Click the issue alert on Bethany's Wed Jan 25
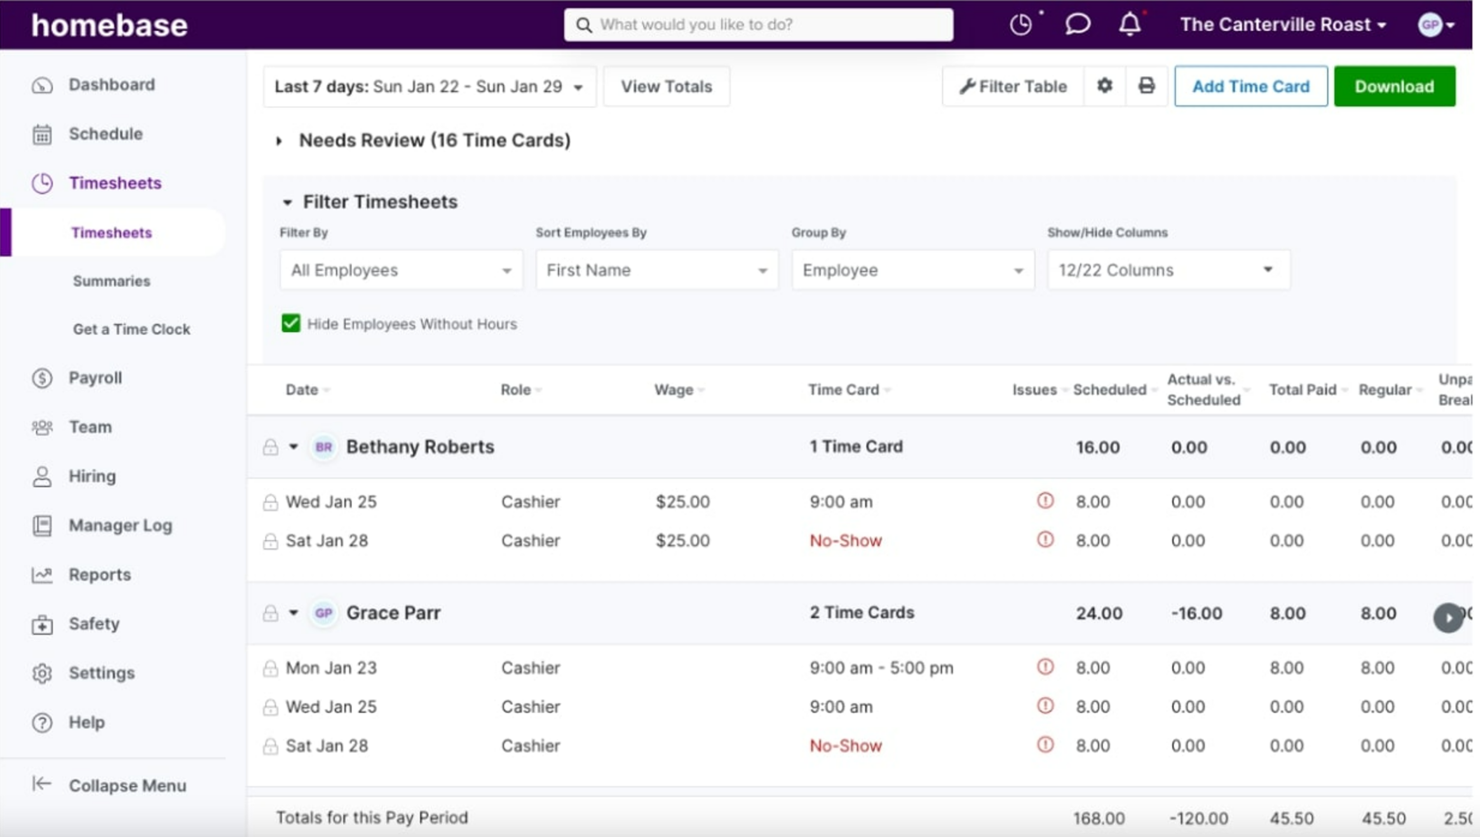This screenshot has height=837, width=1480. coord(1045,500)
